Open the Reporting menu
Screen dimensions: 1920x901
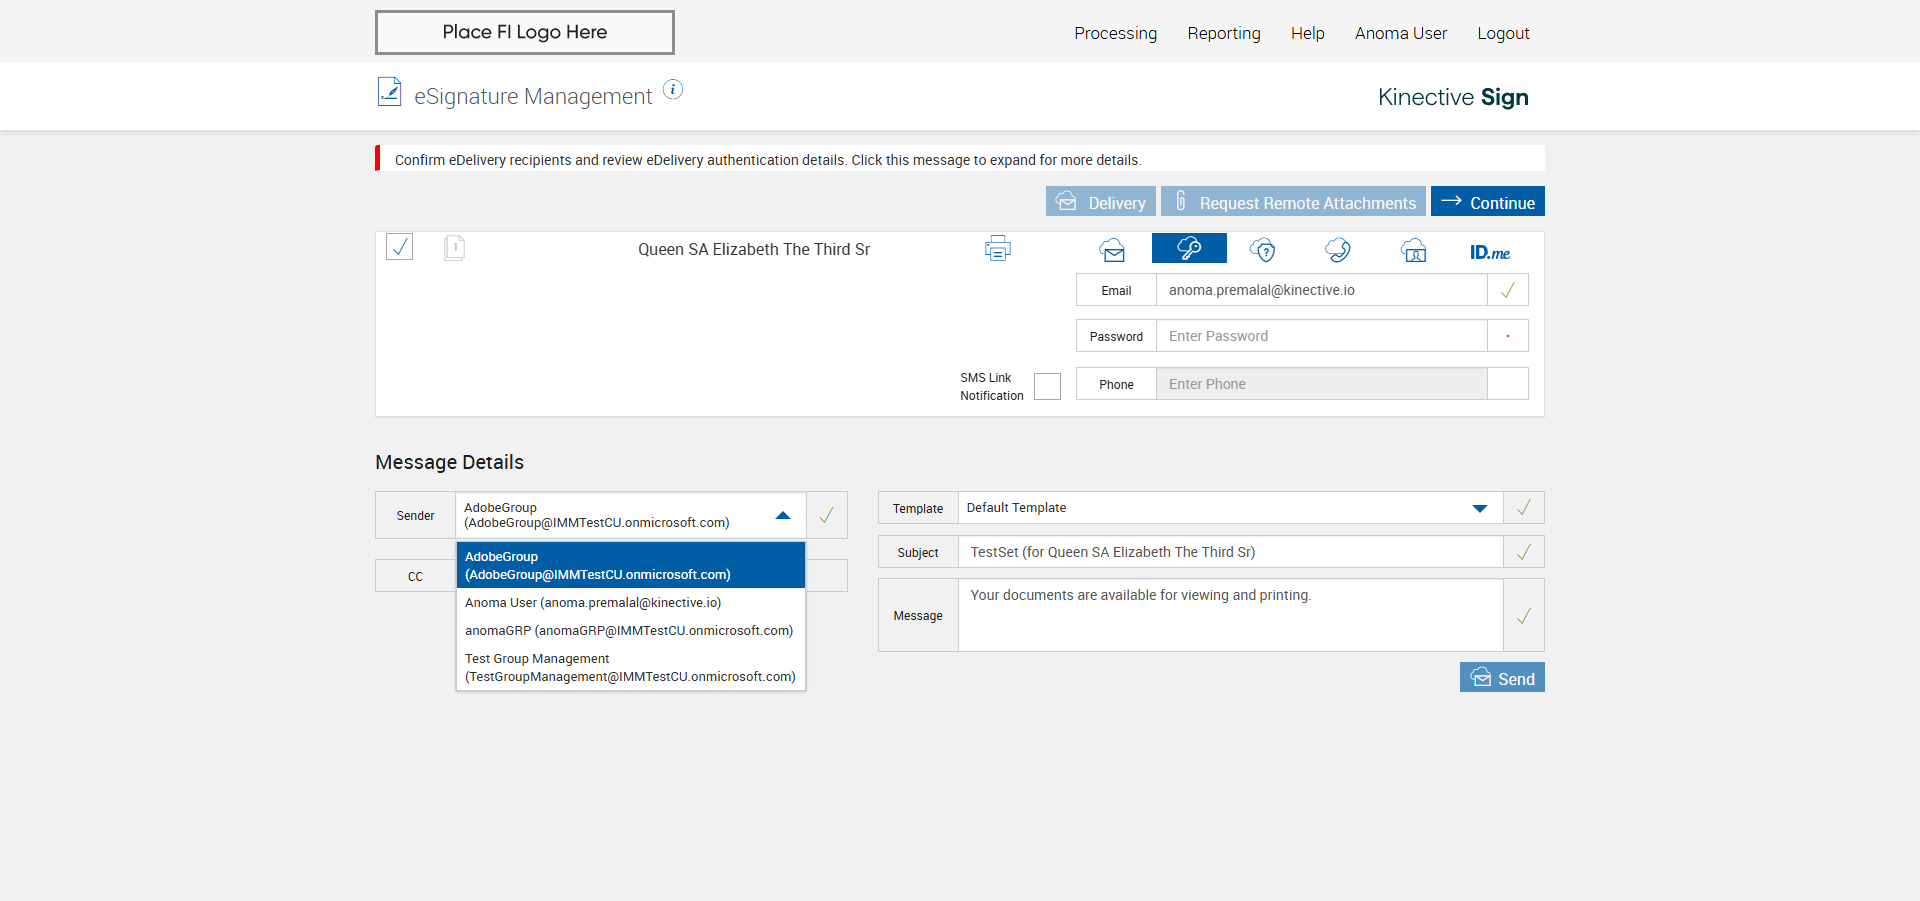pos(1223,33)
